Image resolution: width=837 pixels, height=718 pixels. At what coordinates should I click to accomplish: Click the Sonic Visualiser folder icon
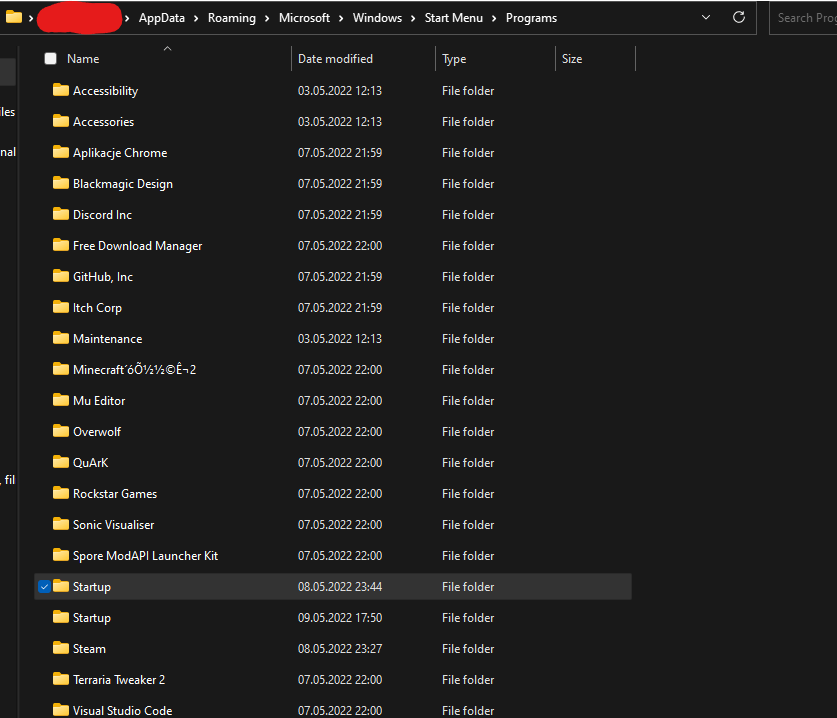(61, 524)
